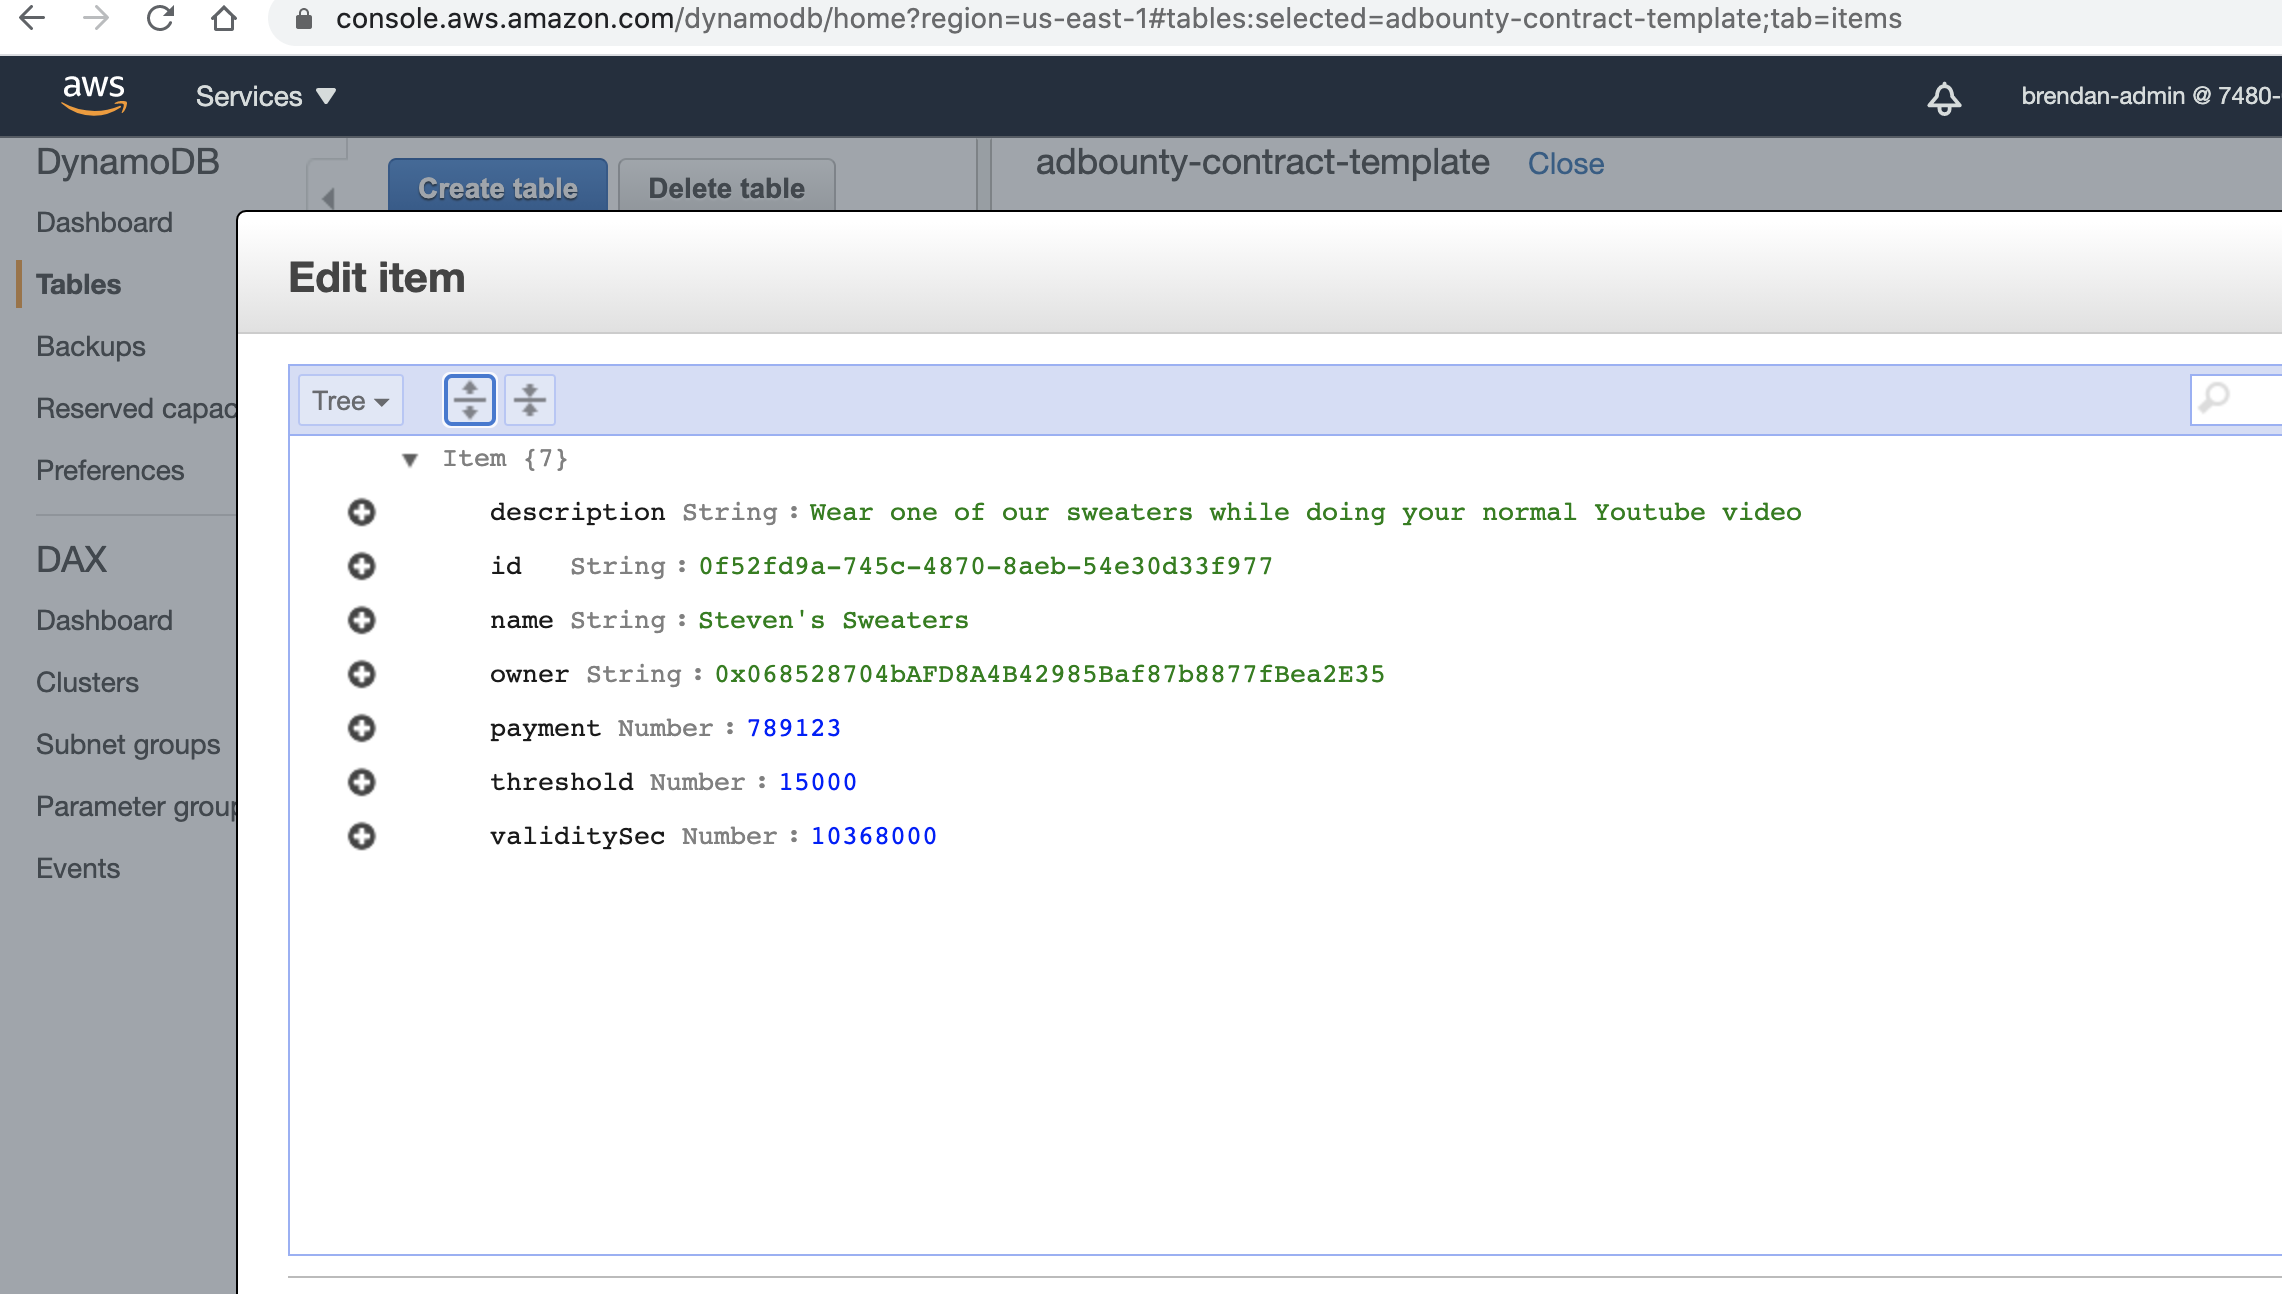Click the plus icon next to id row
Screen dimensions: 2282x1294
click(x=361, y=566)
